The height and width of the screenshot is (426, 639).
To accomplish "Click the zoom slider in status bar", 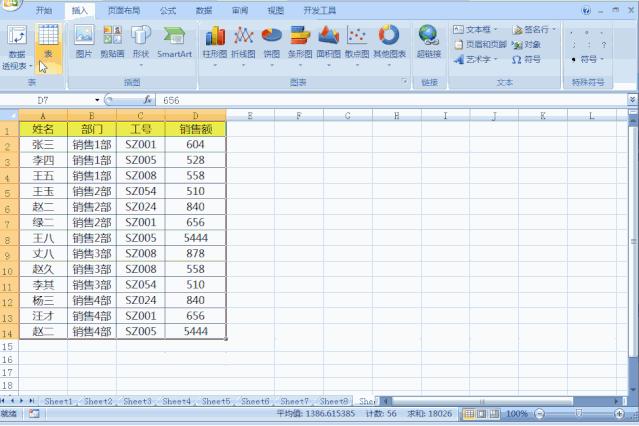I will point(578,413).
